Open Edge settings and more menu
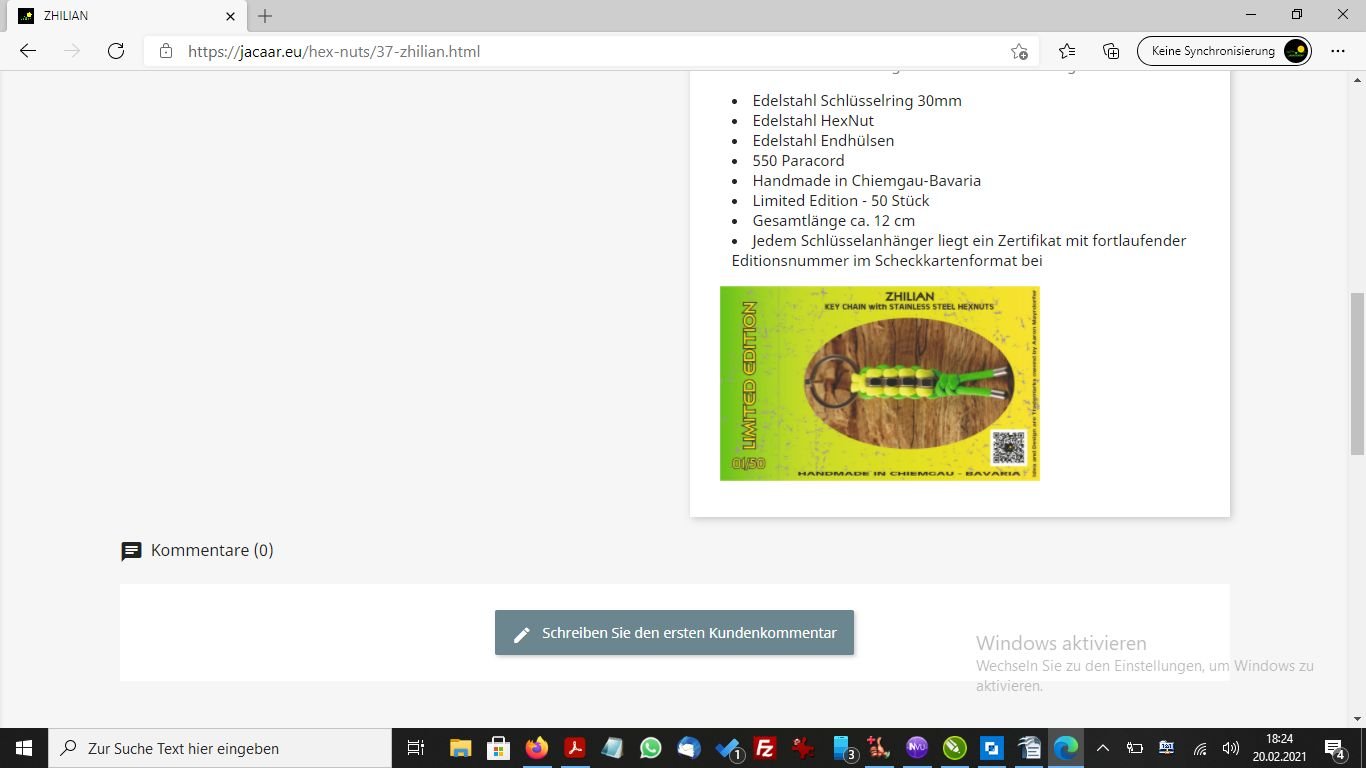1366x768 pixels. (x=1338, y=51)
